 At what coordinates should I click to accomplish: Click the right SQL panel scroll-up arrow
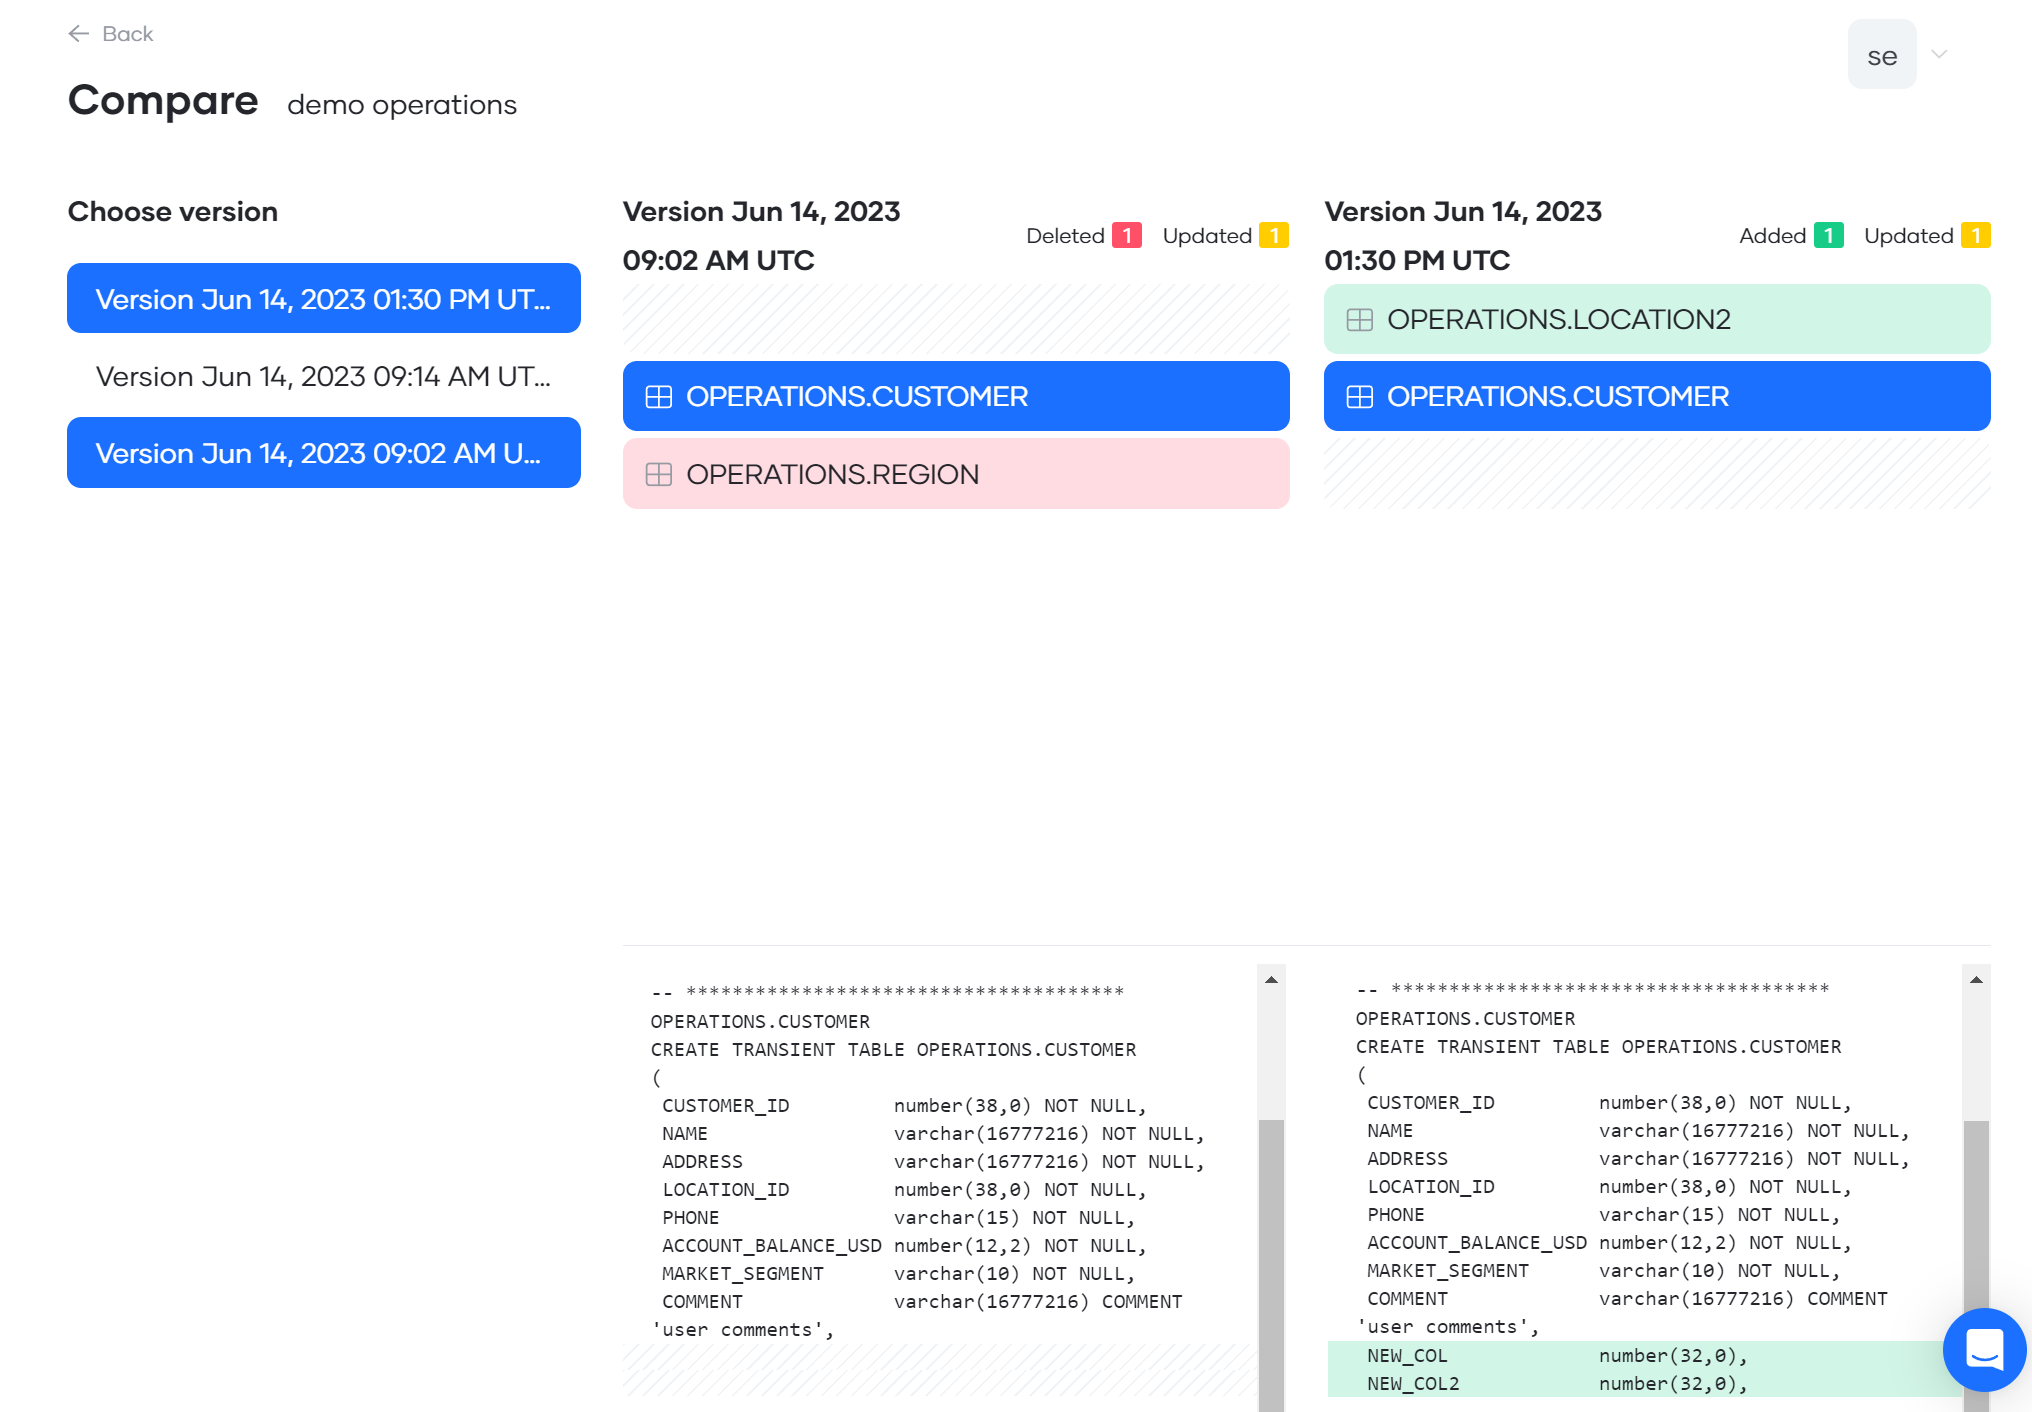(x=1975, y=981)
